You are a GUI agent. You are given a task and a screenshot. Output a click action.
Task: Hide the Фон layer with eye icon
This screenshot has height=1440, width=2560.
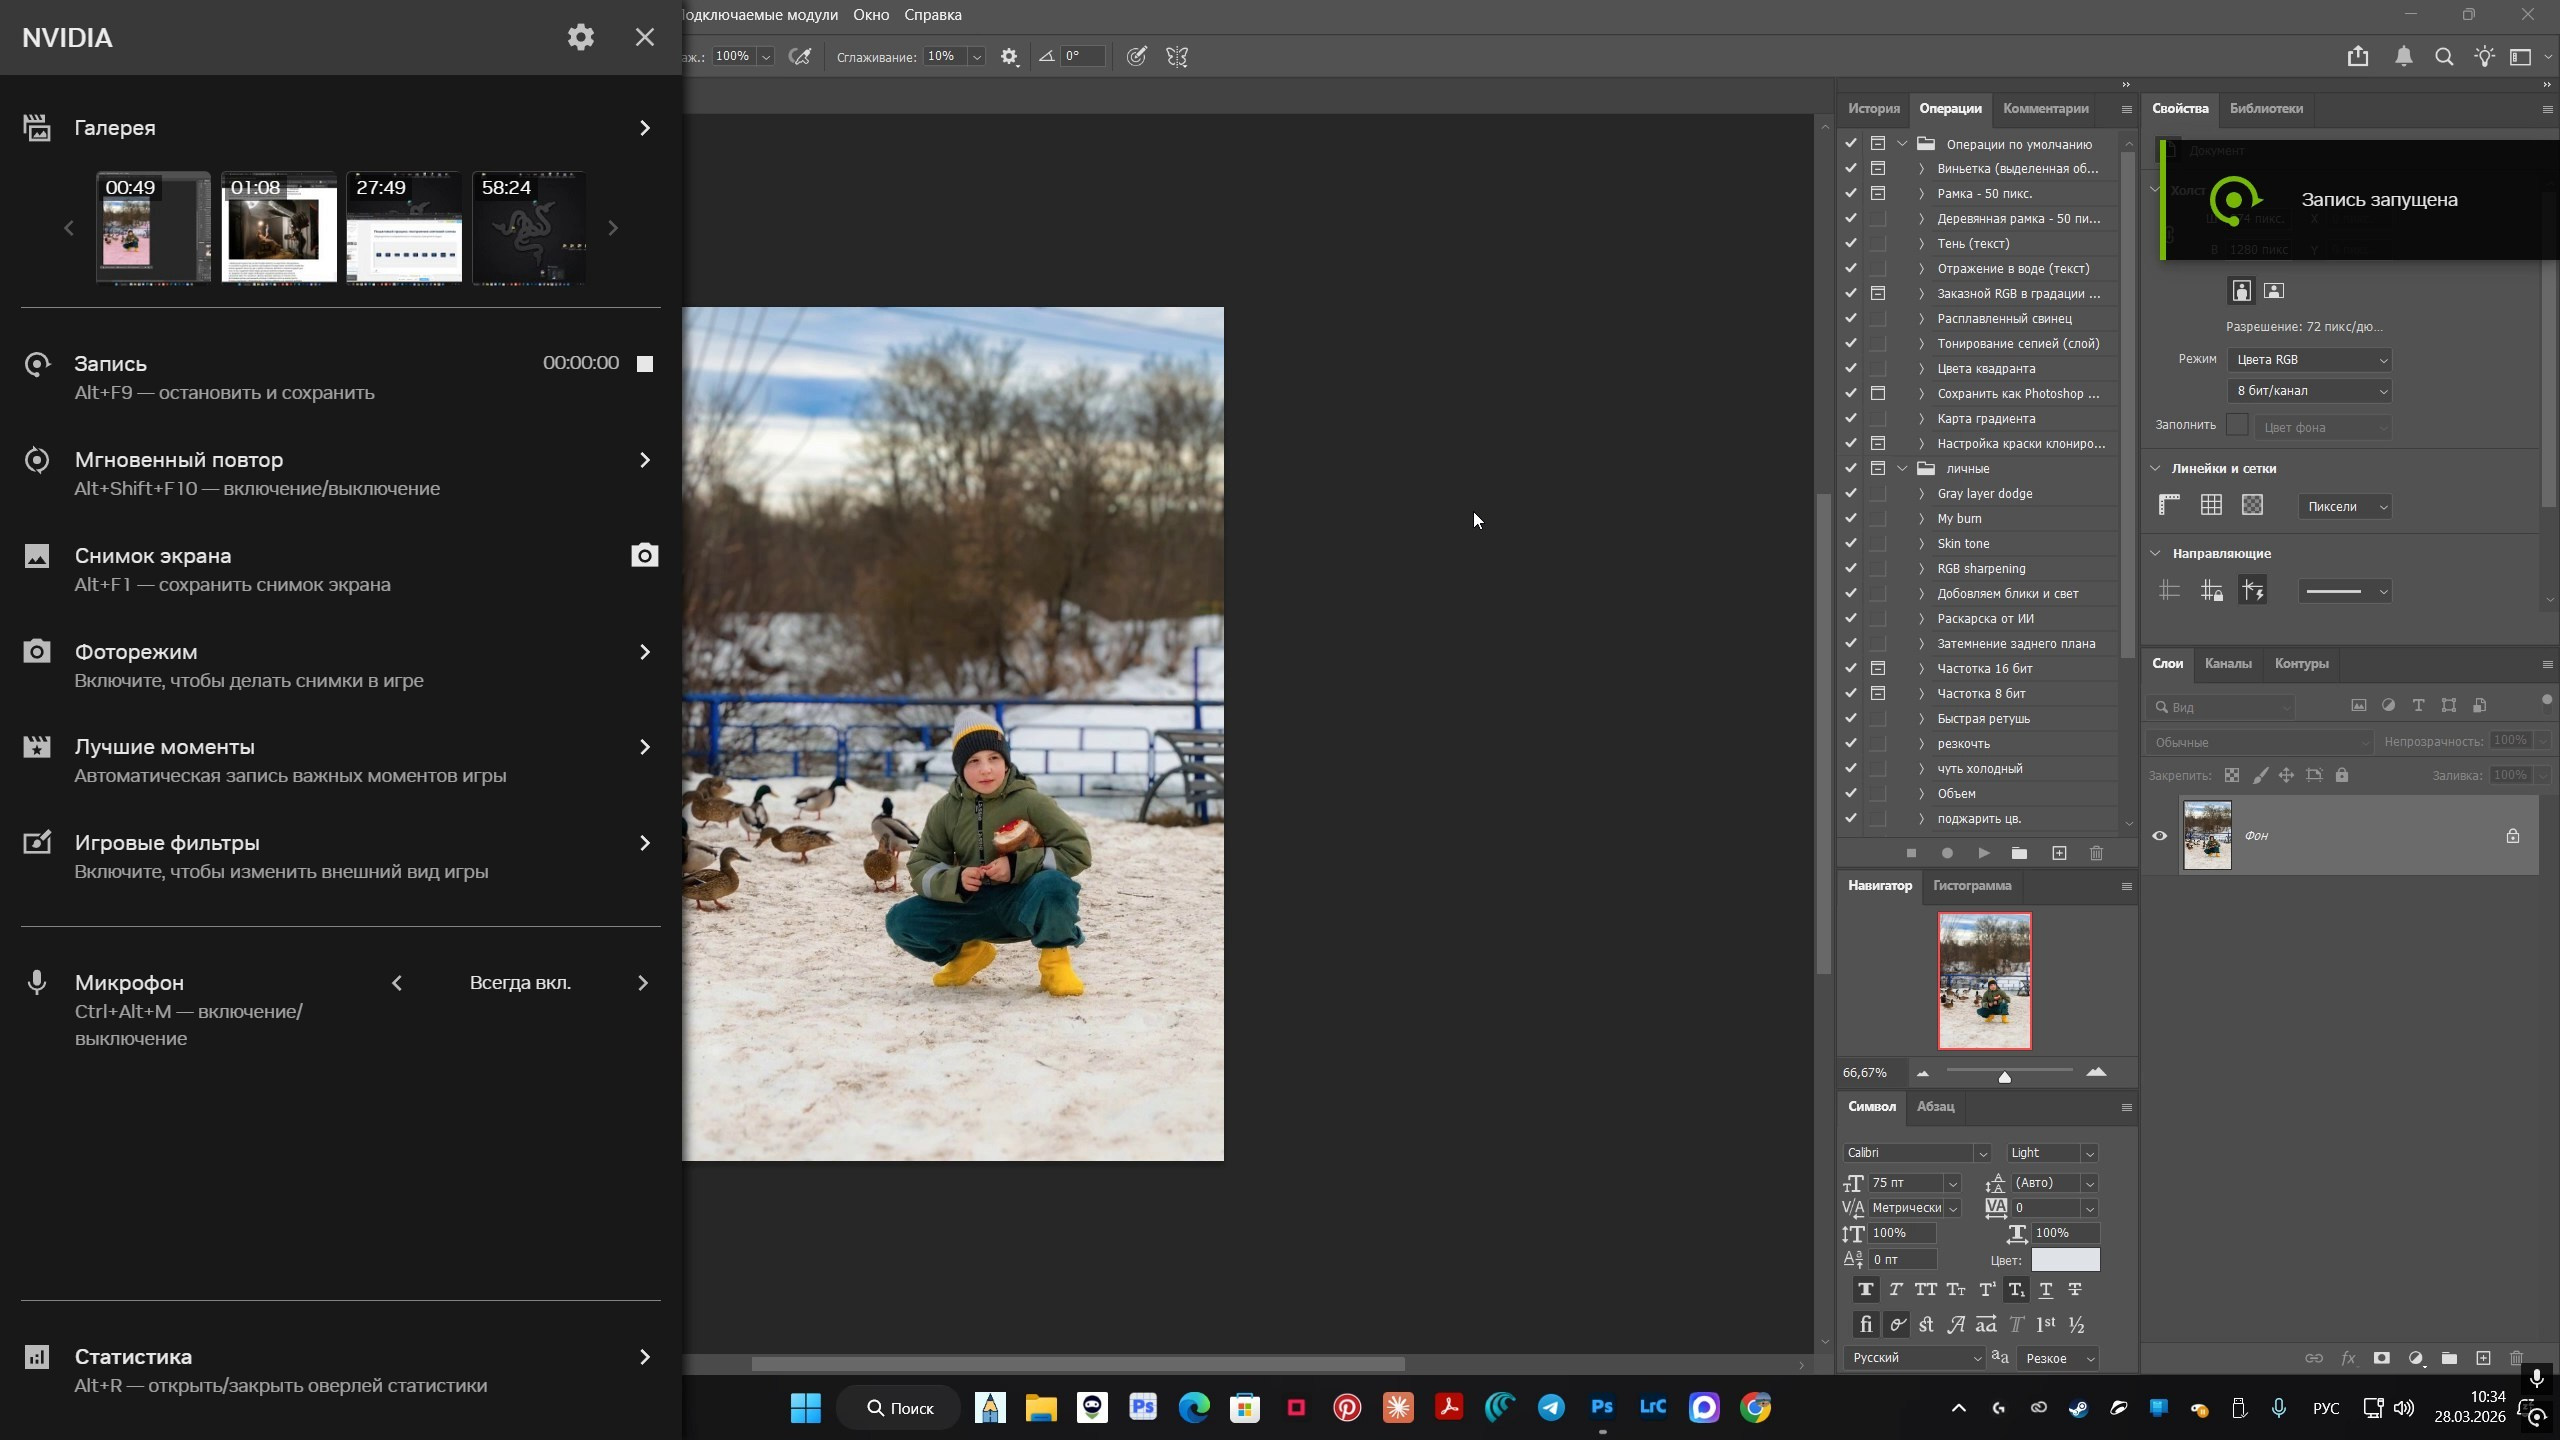pos(2160,836)
